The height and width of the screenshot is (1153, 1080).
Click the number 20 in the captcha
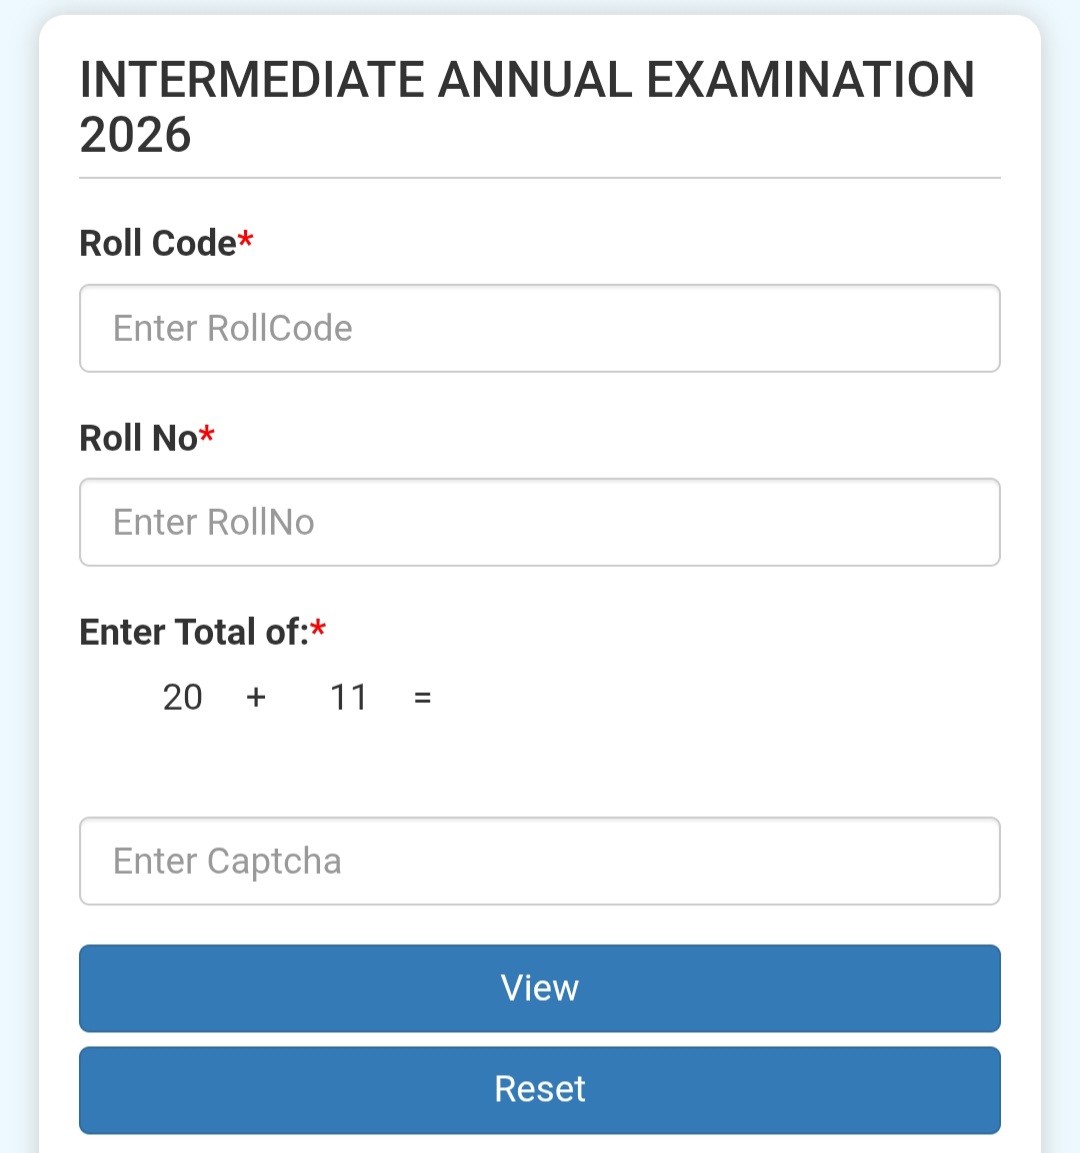point(181,697)
